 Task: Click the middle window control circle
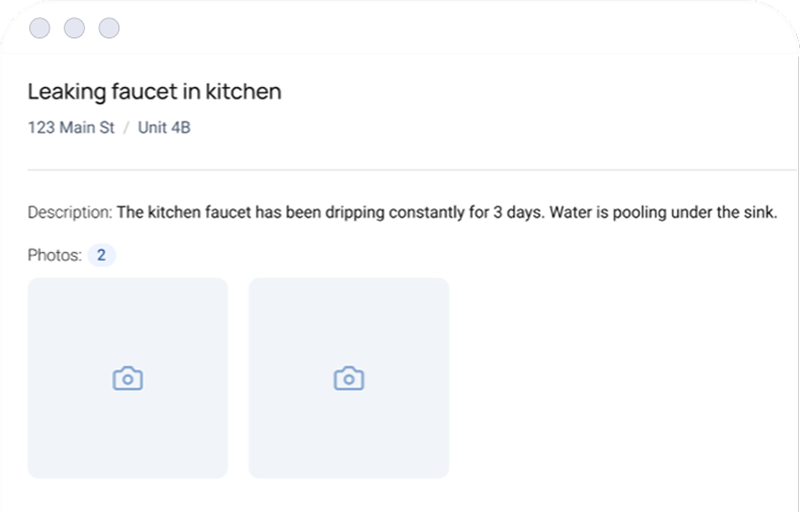75,28
